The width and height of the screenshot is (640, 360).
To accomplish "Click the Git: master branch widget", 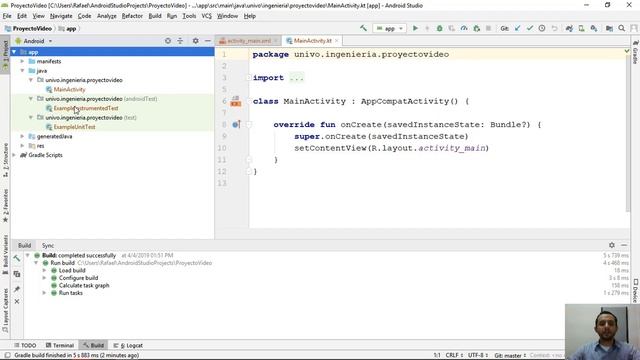I will 510,356.
